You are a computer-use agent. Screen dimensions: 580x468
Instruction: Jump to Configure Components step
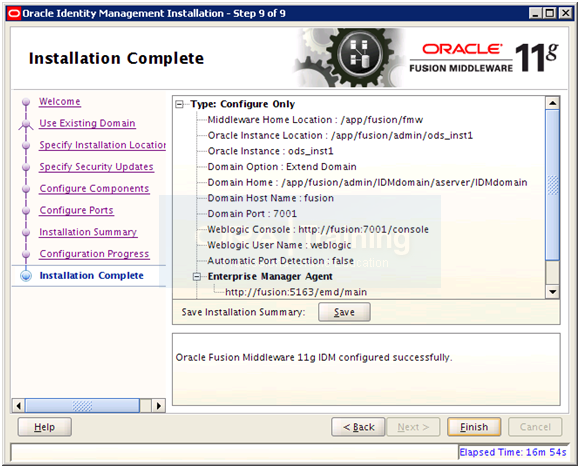[94, 188]
